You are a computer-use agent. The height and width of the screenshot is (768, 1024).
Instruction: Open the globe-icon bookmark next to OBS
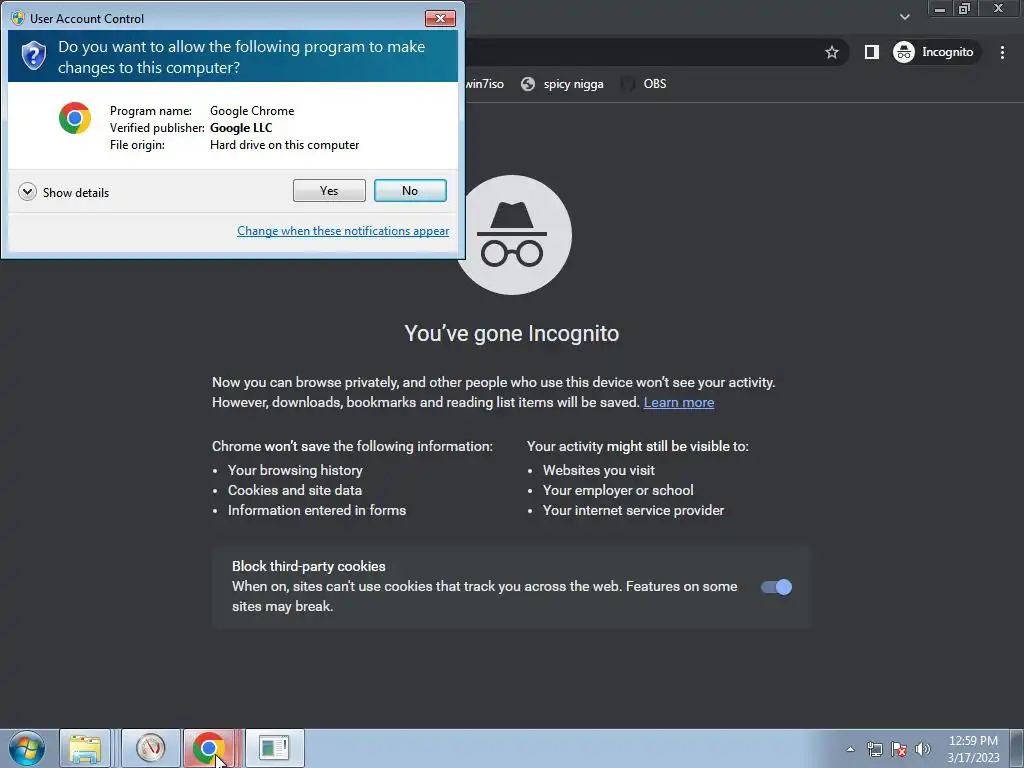coord(562,84)
